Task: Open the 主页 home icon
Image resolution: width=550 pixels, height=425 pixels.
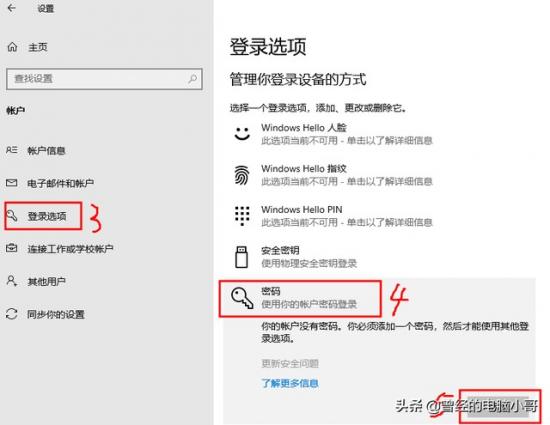Action: click(12, 47)
